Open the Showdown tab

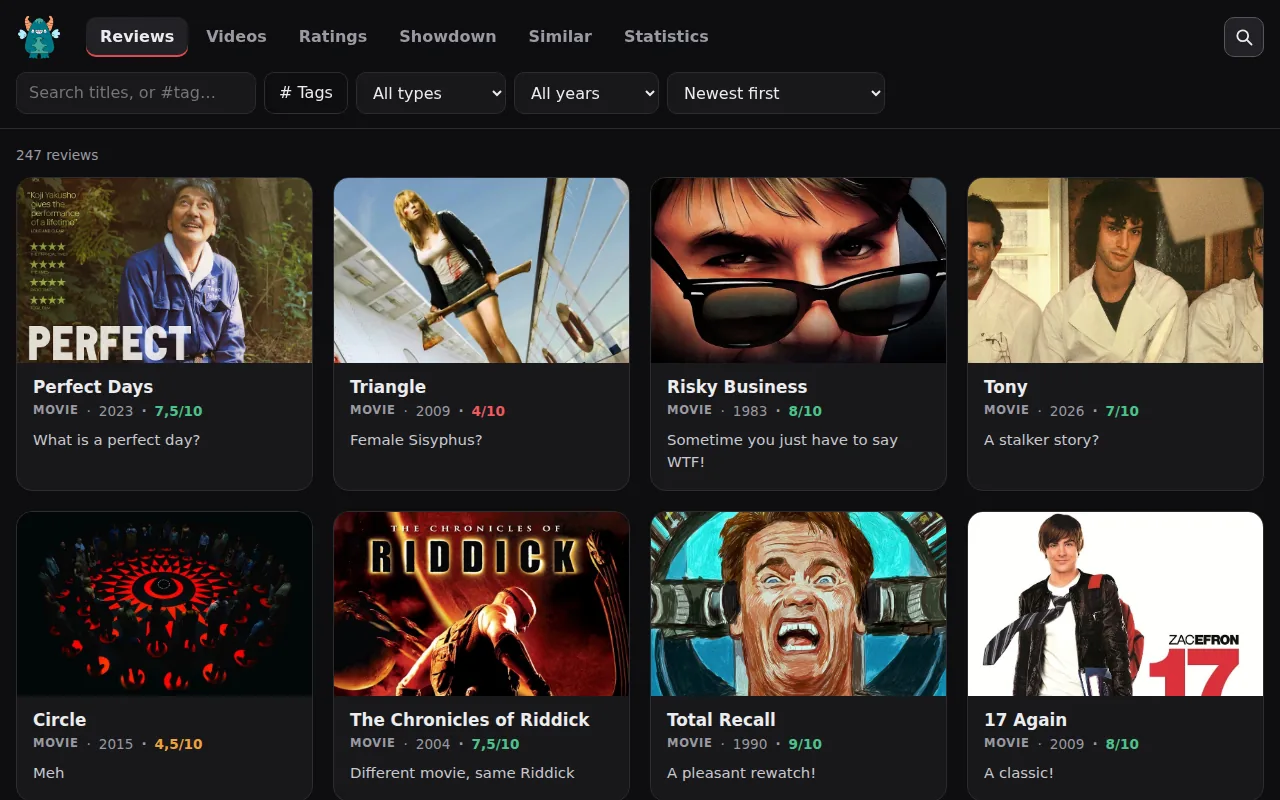click(448, 36)
